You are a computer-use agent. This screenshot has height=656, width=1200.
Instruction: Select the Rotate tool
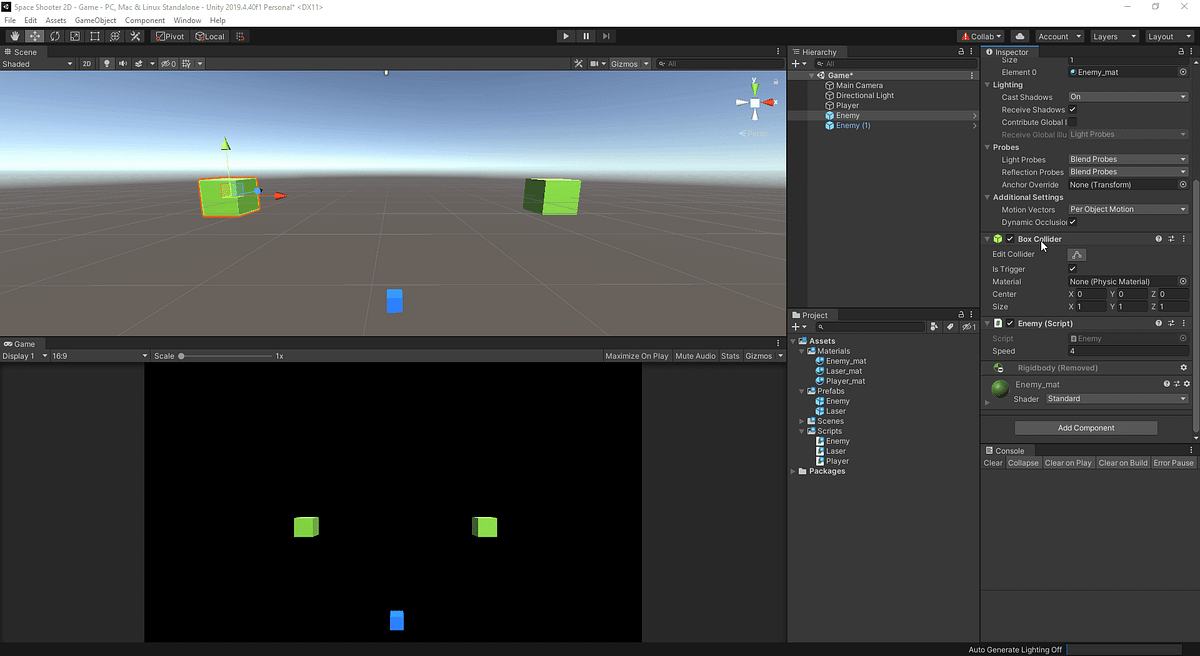point(54,36)
